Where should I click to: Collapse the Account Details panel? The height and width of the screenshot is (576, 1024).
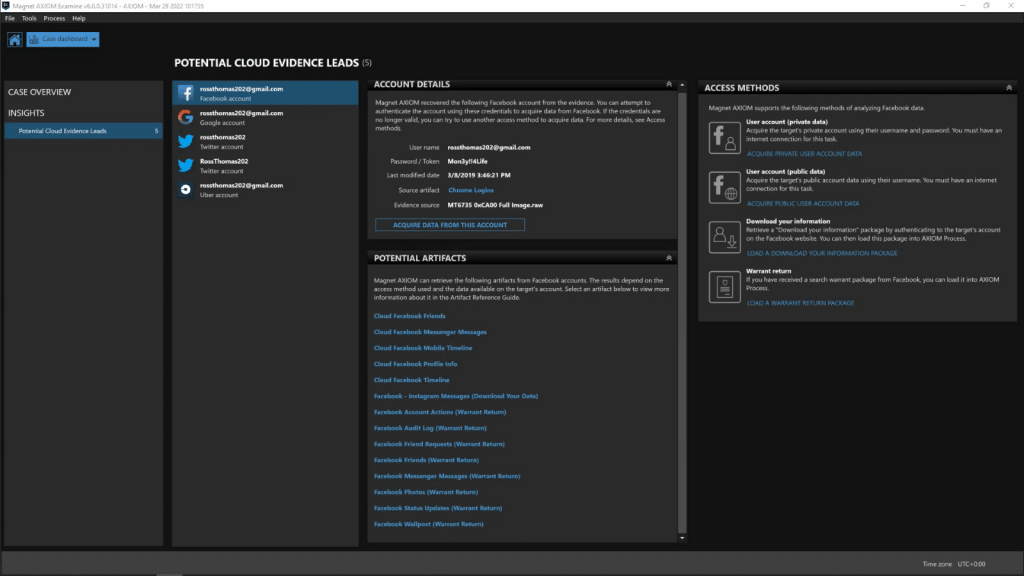click(x=667, y=84)
